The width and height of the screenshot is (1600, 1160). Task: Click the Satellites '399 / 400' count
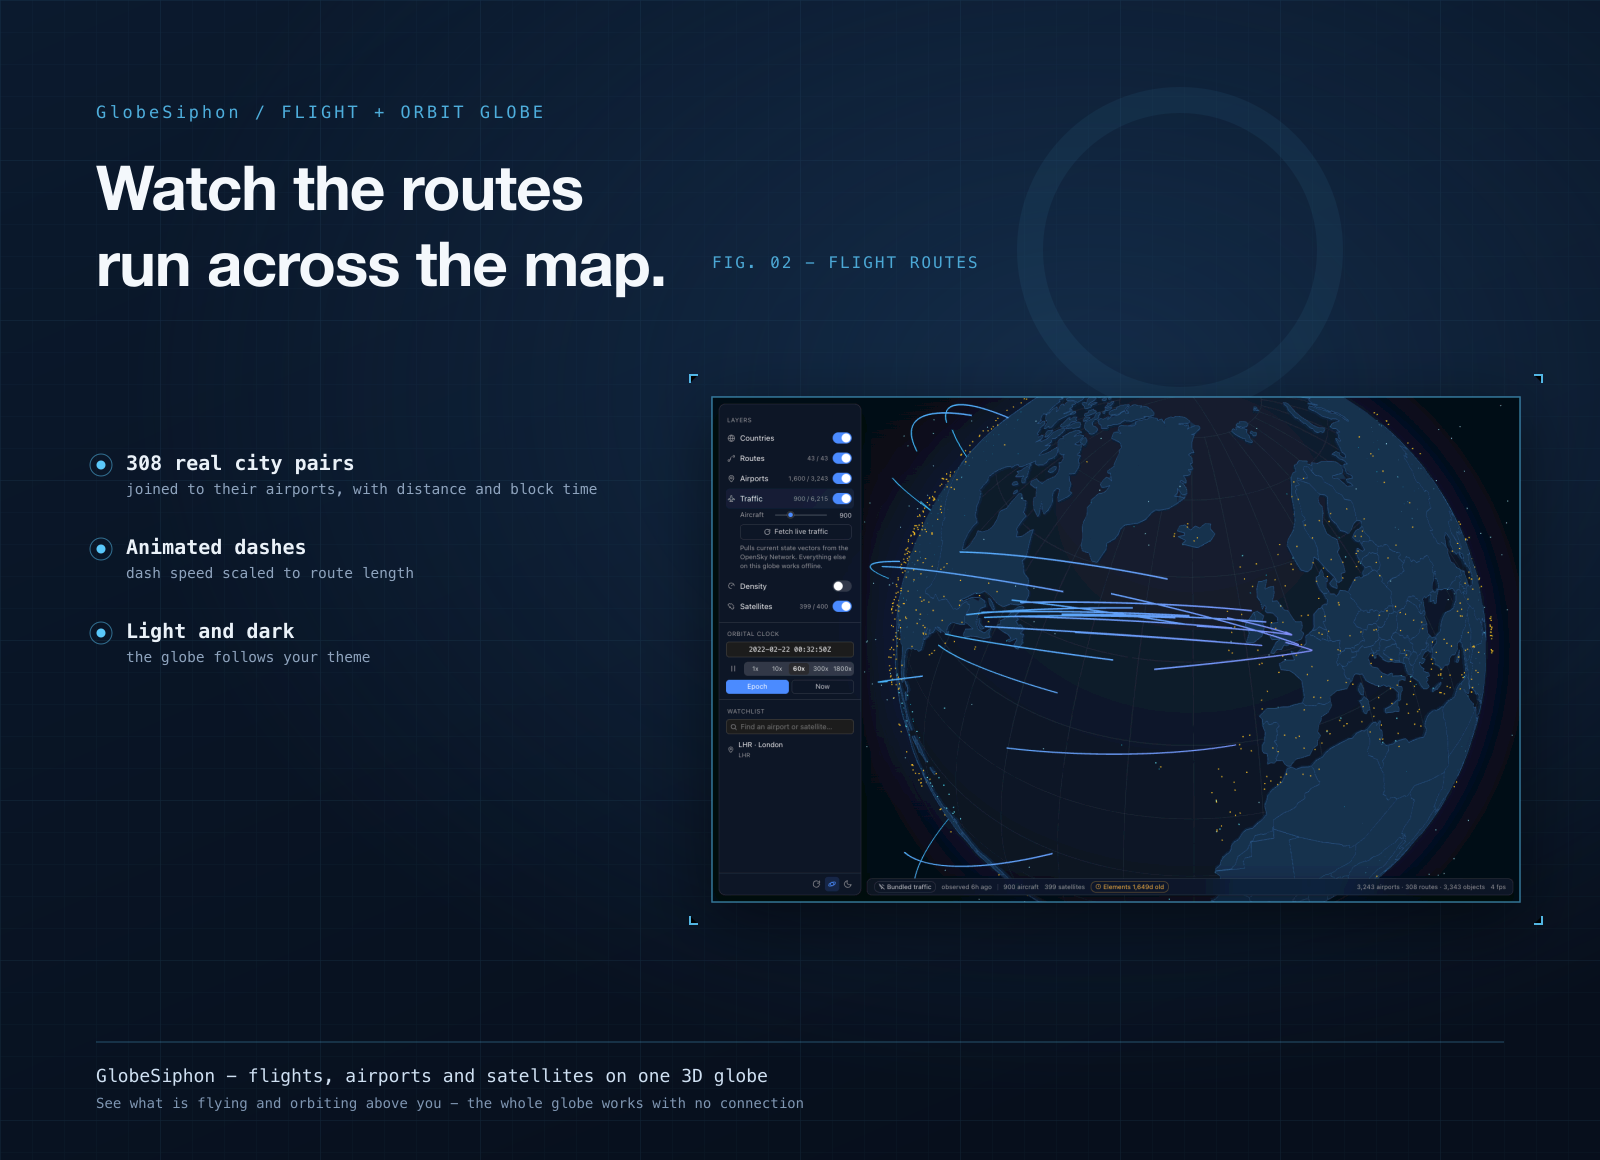tap(814, 606)
